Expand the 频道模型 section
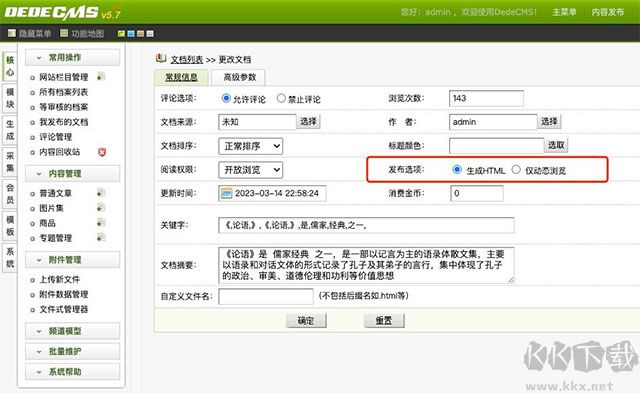This screenshot has width=640, height=393. pos(73,331)
